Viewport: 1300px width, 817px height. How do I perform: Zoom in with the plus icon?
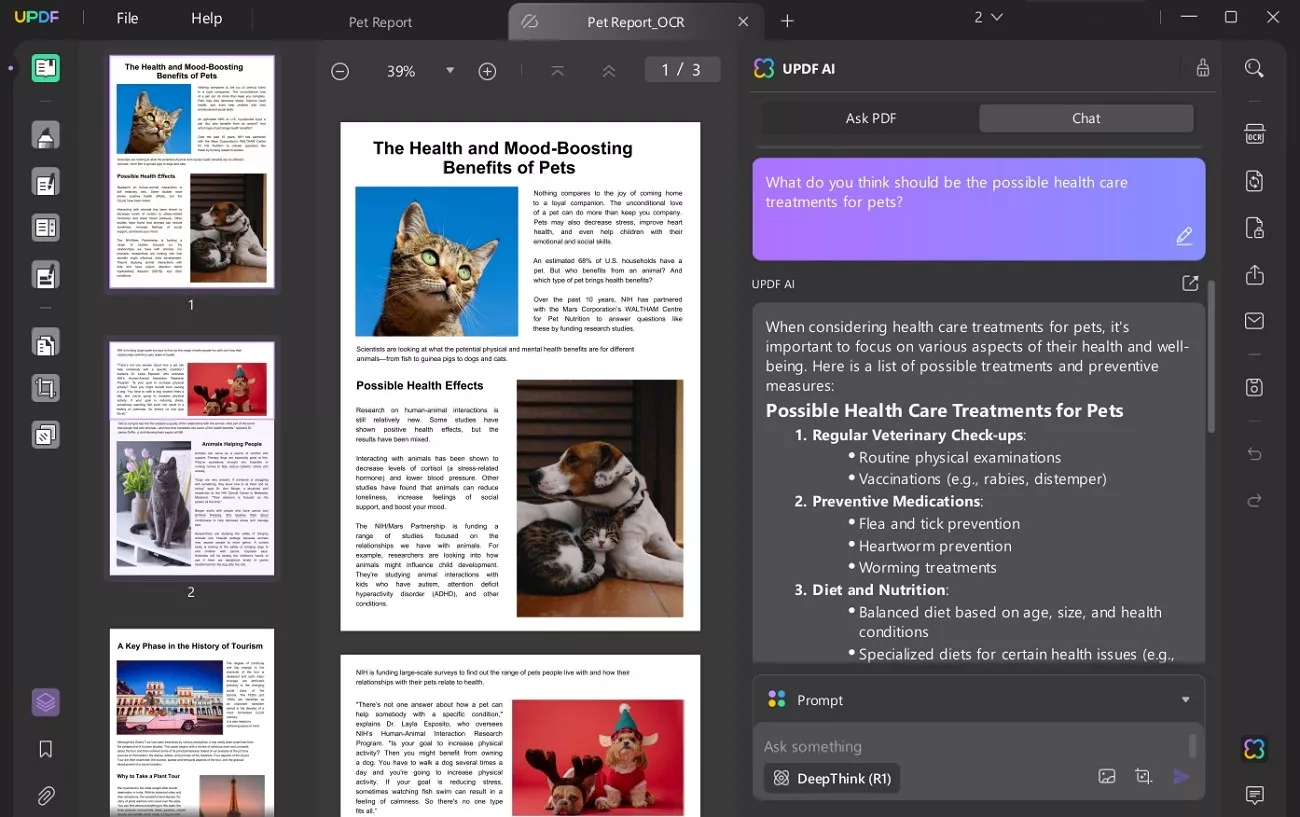(487, 71)
